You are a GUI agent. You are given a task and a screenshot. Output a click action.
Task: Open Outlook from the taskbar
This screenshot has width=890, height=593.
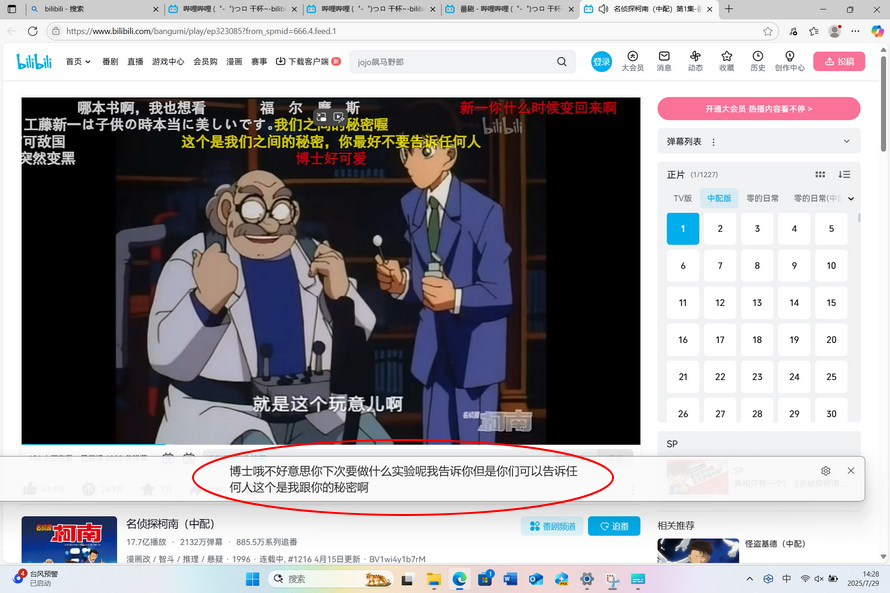click(x=536, y=579)
